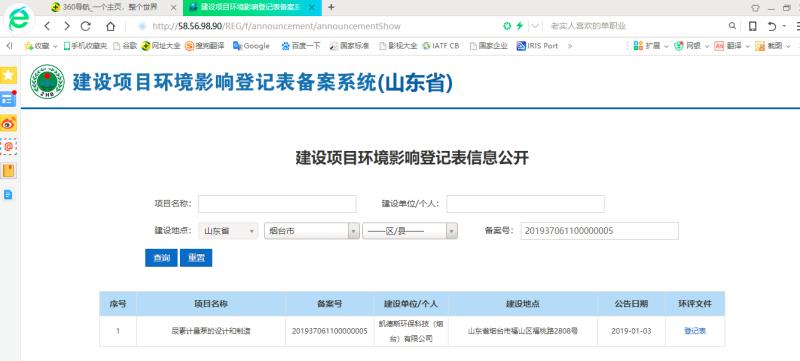Open the 区/县 district dropdown
Image resolution: width=800 pixels, height=361 pixels.
click(x=410, y=231)
